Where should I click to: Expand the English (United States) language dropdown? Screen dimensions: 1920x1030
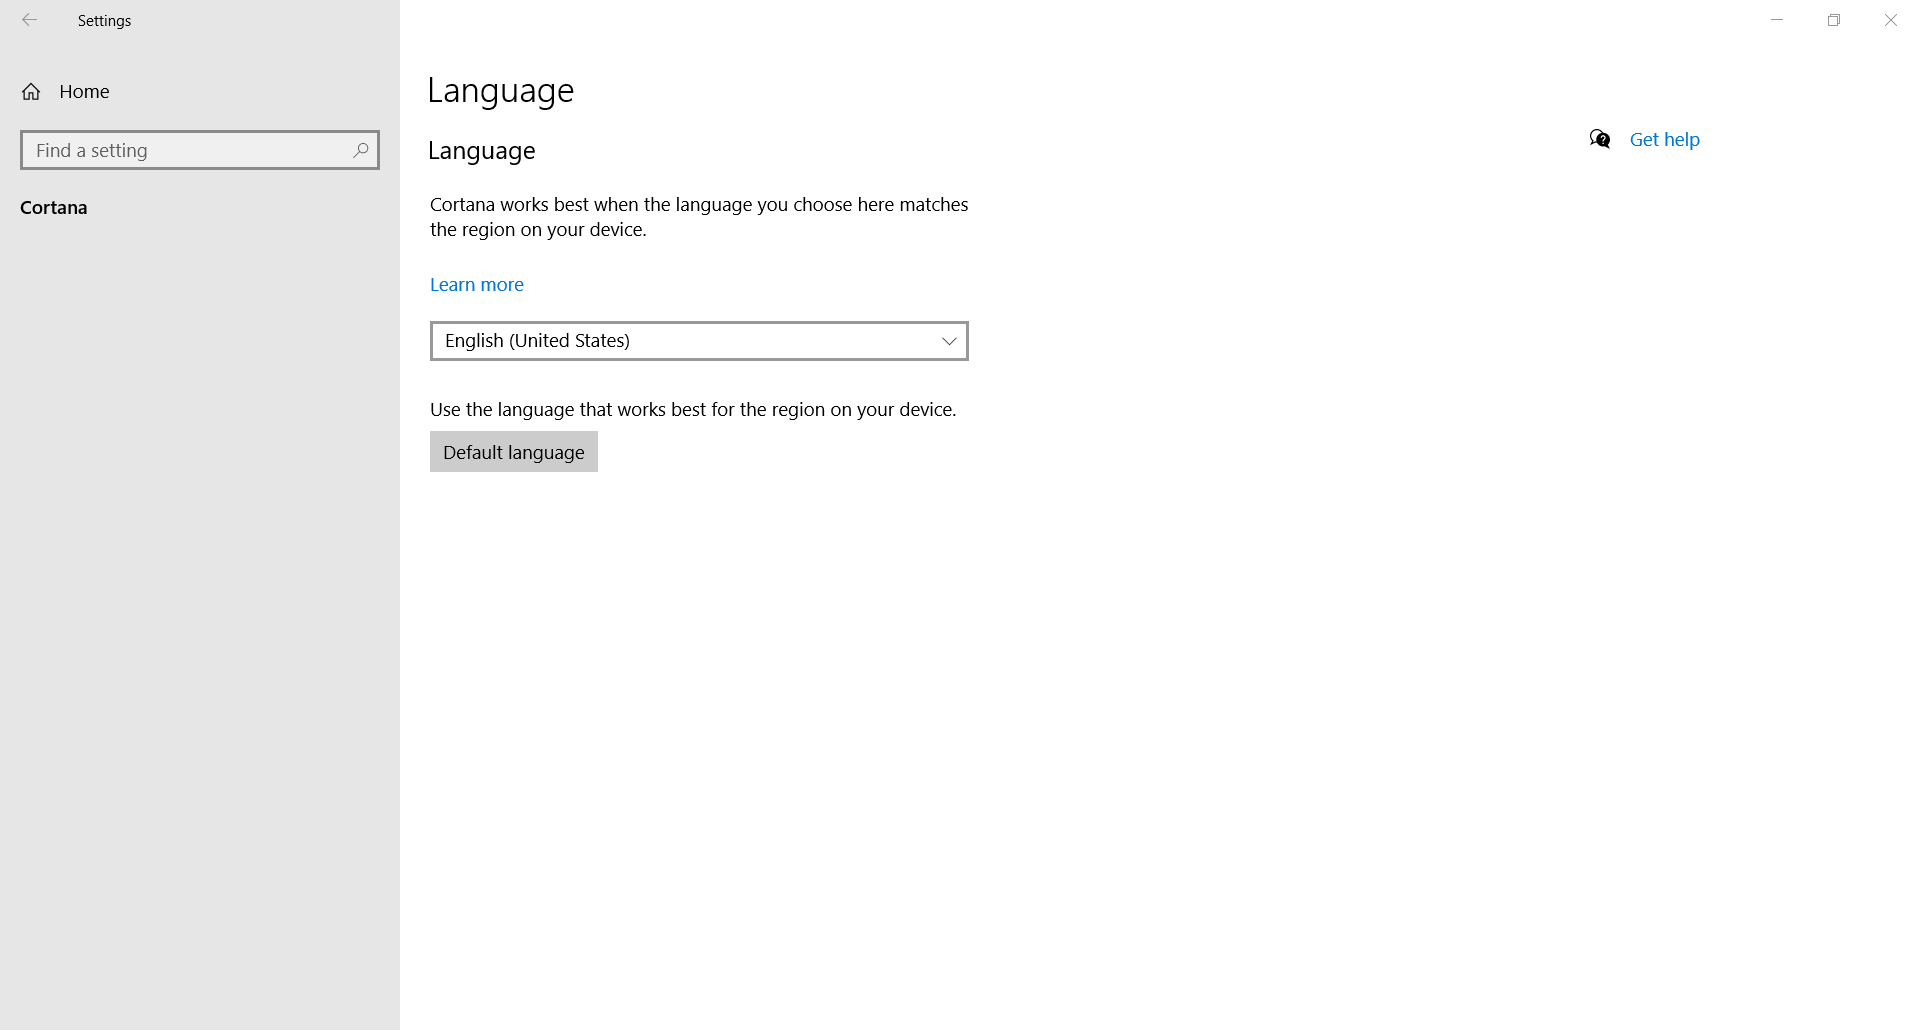(x=699, y=341)
